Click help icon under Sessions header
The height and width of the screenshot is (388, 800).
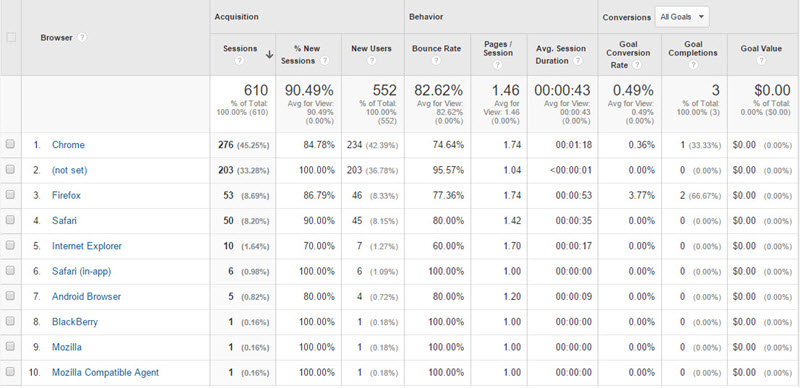pos(240,61)
